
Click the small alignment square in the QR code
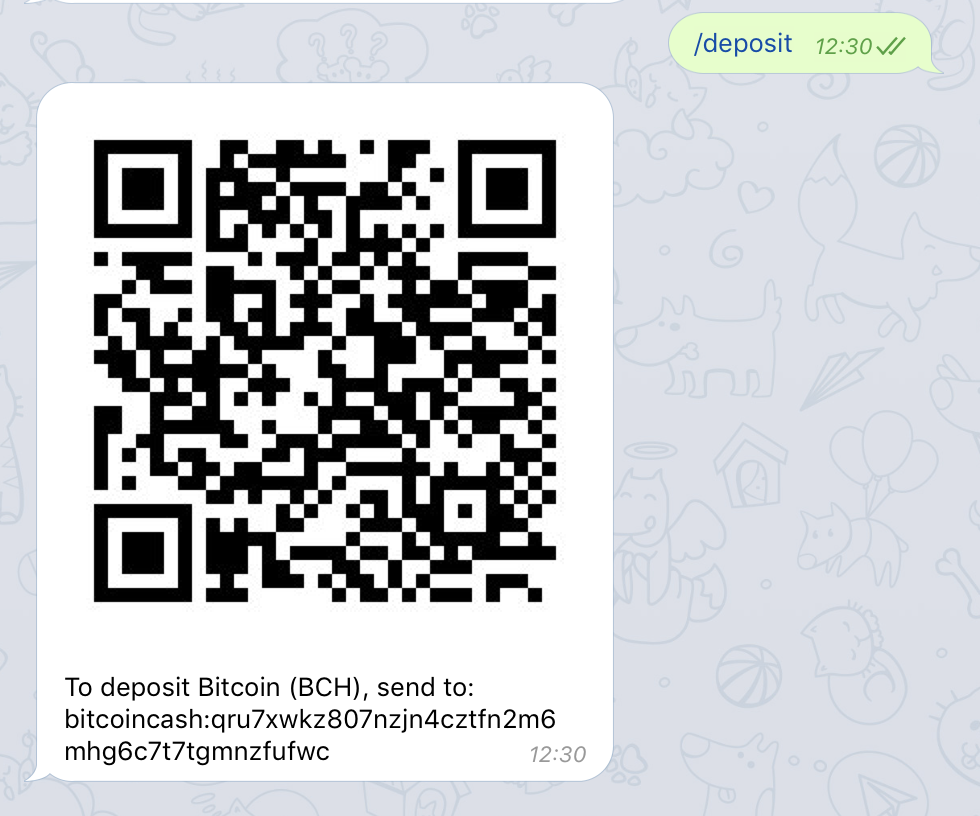465,511
